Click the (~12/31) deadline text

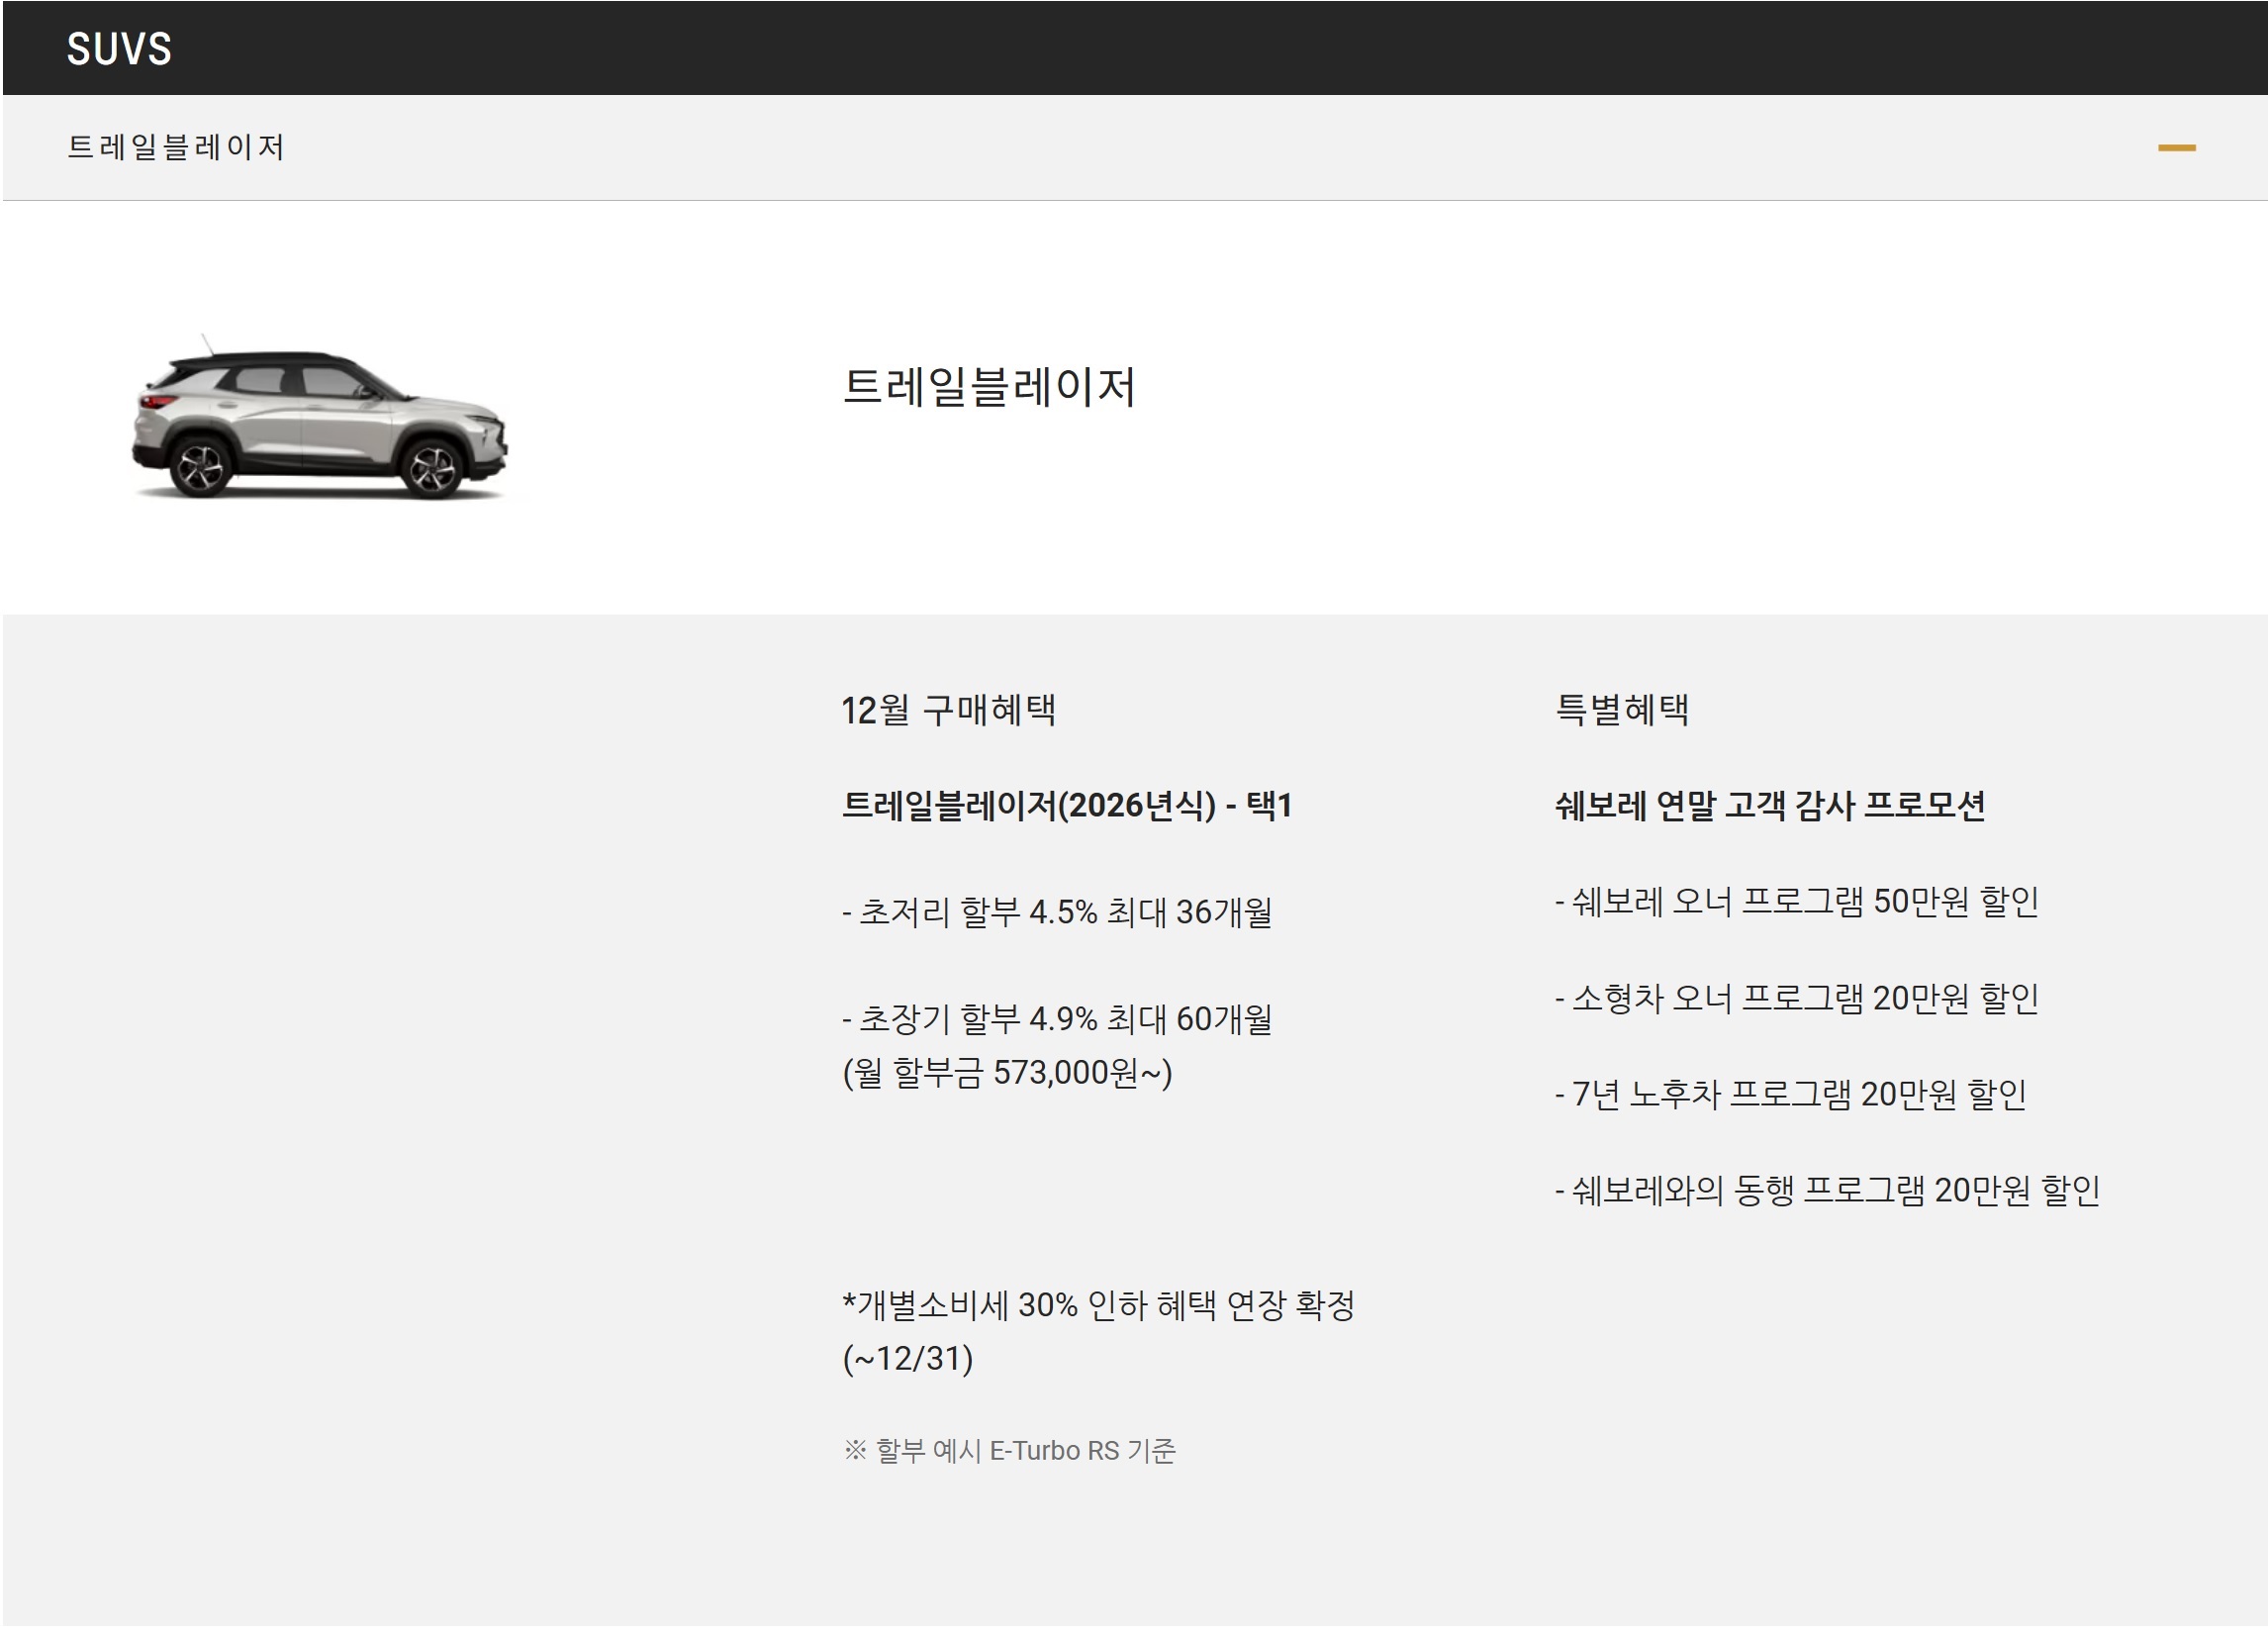908,1359
